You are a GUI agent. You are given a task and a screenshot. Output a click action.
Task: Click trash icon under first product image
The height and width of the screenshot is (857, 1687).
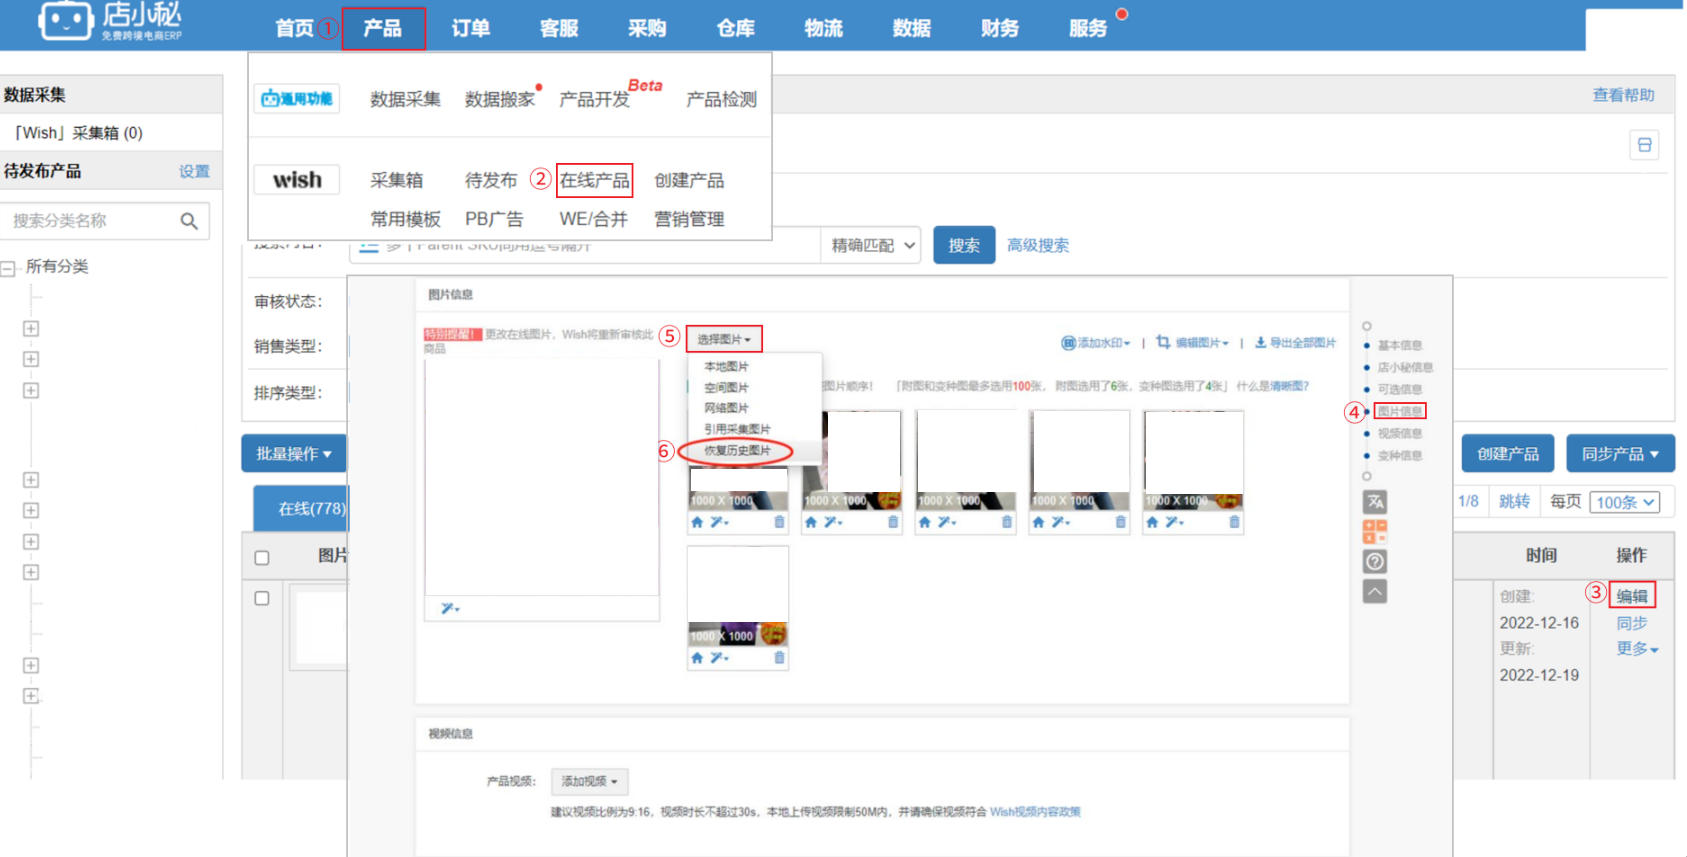coord(779,522)
